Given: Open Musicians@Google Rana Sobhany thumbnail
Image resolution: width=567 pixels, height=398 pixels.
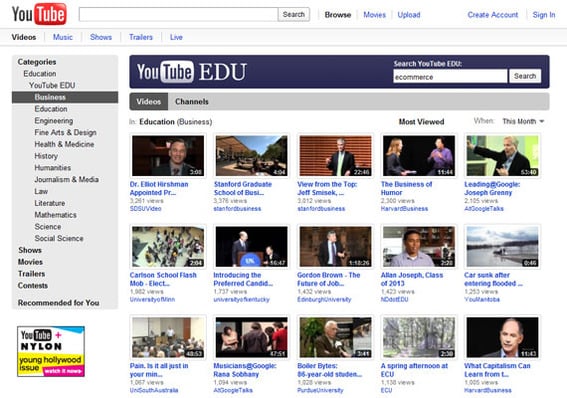Looking at the screenshot, I should pyautogui.click(x=252, y=337).
